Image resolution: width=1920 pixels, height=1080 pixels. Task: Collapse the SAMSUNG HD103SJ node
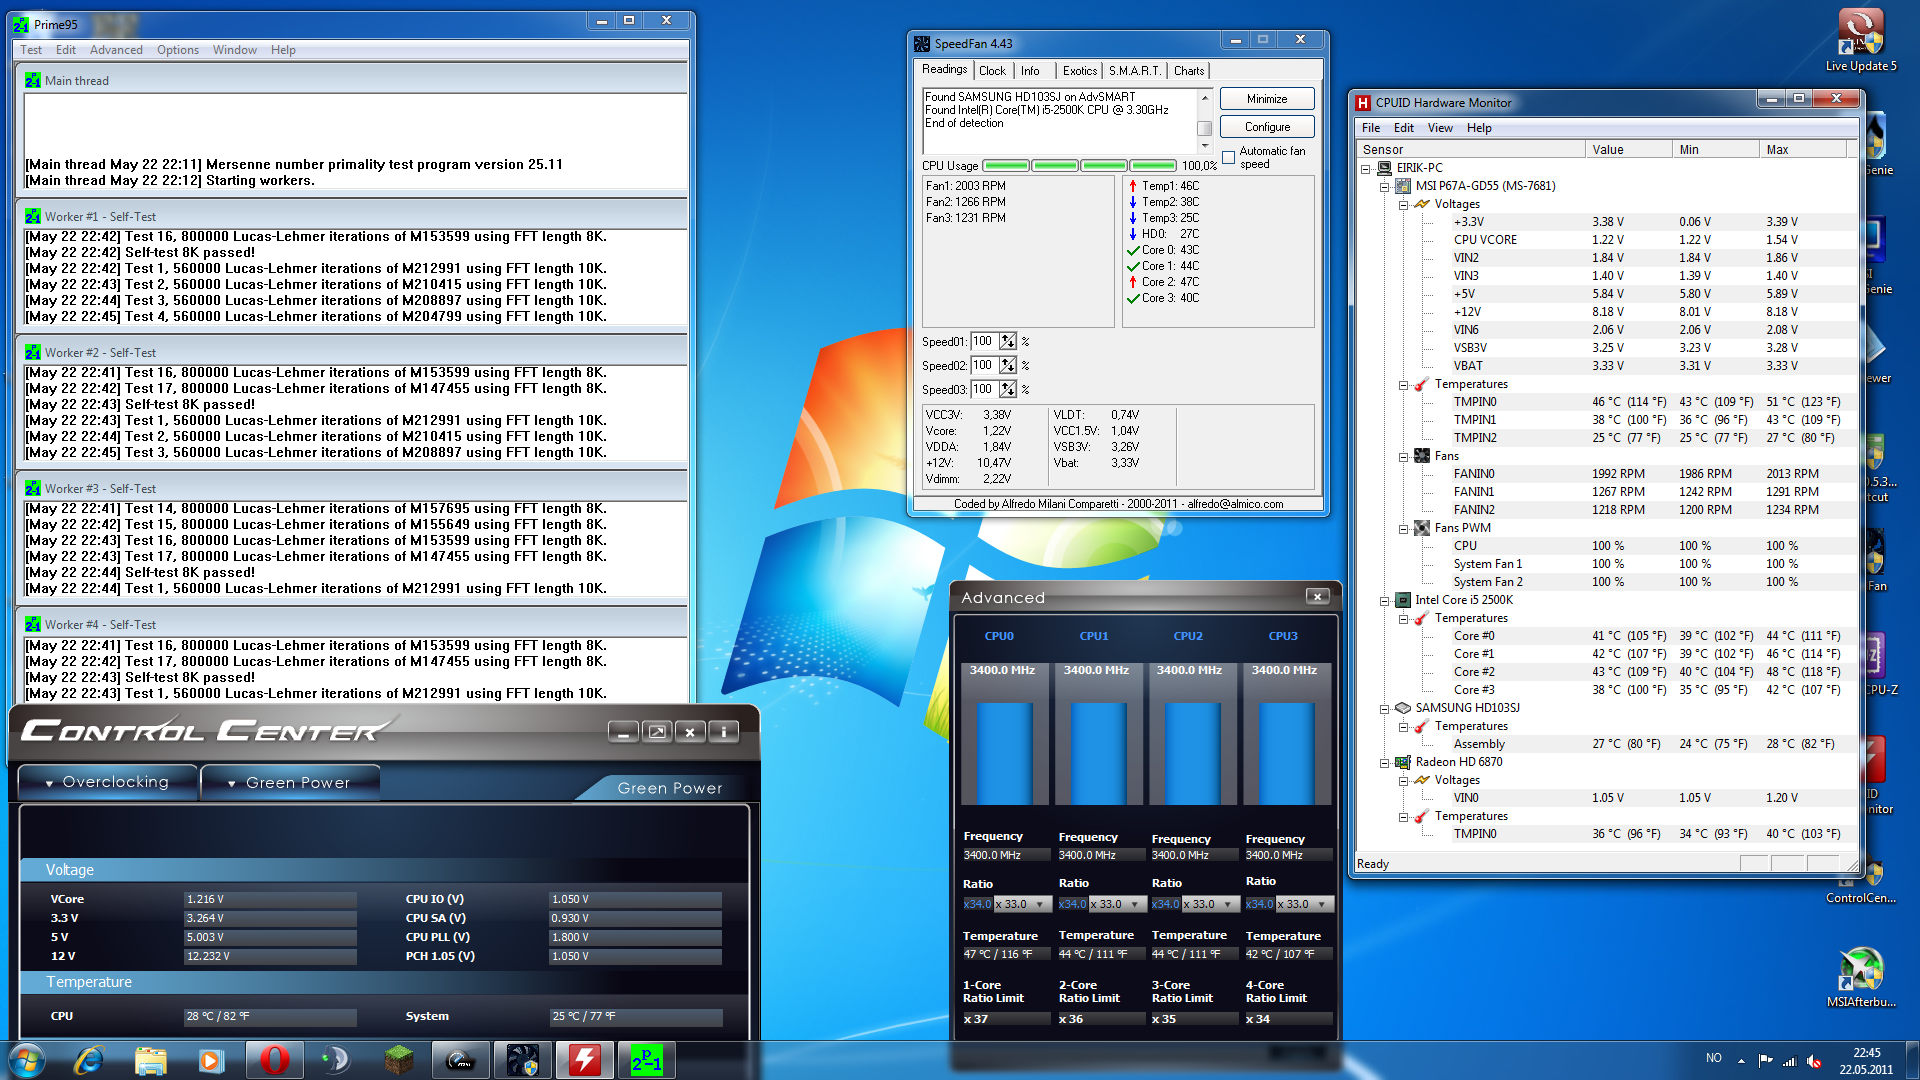click(1385, 708)
